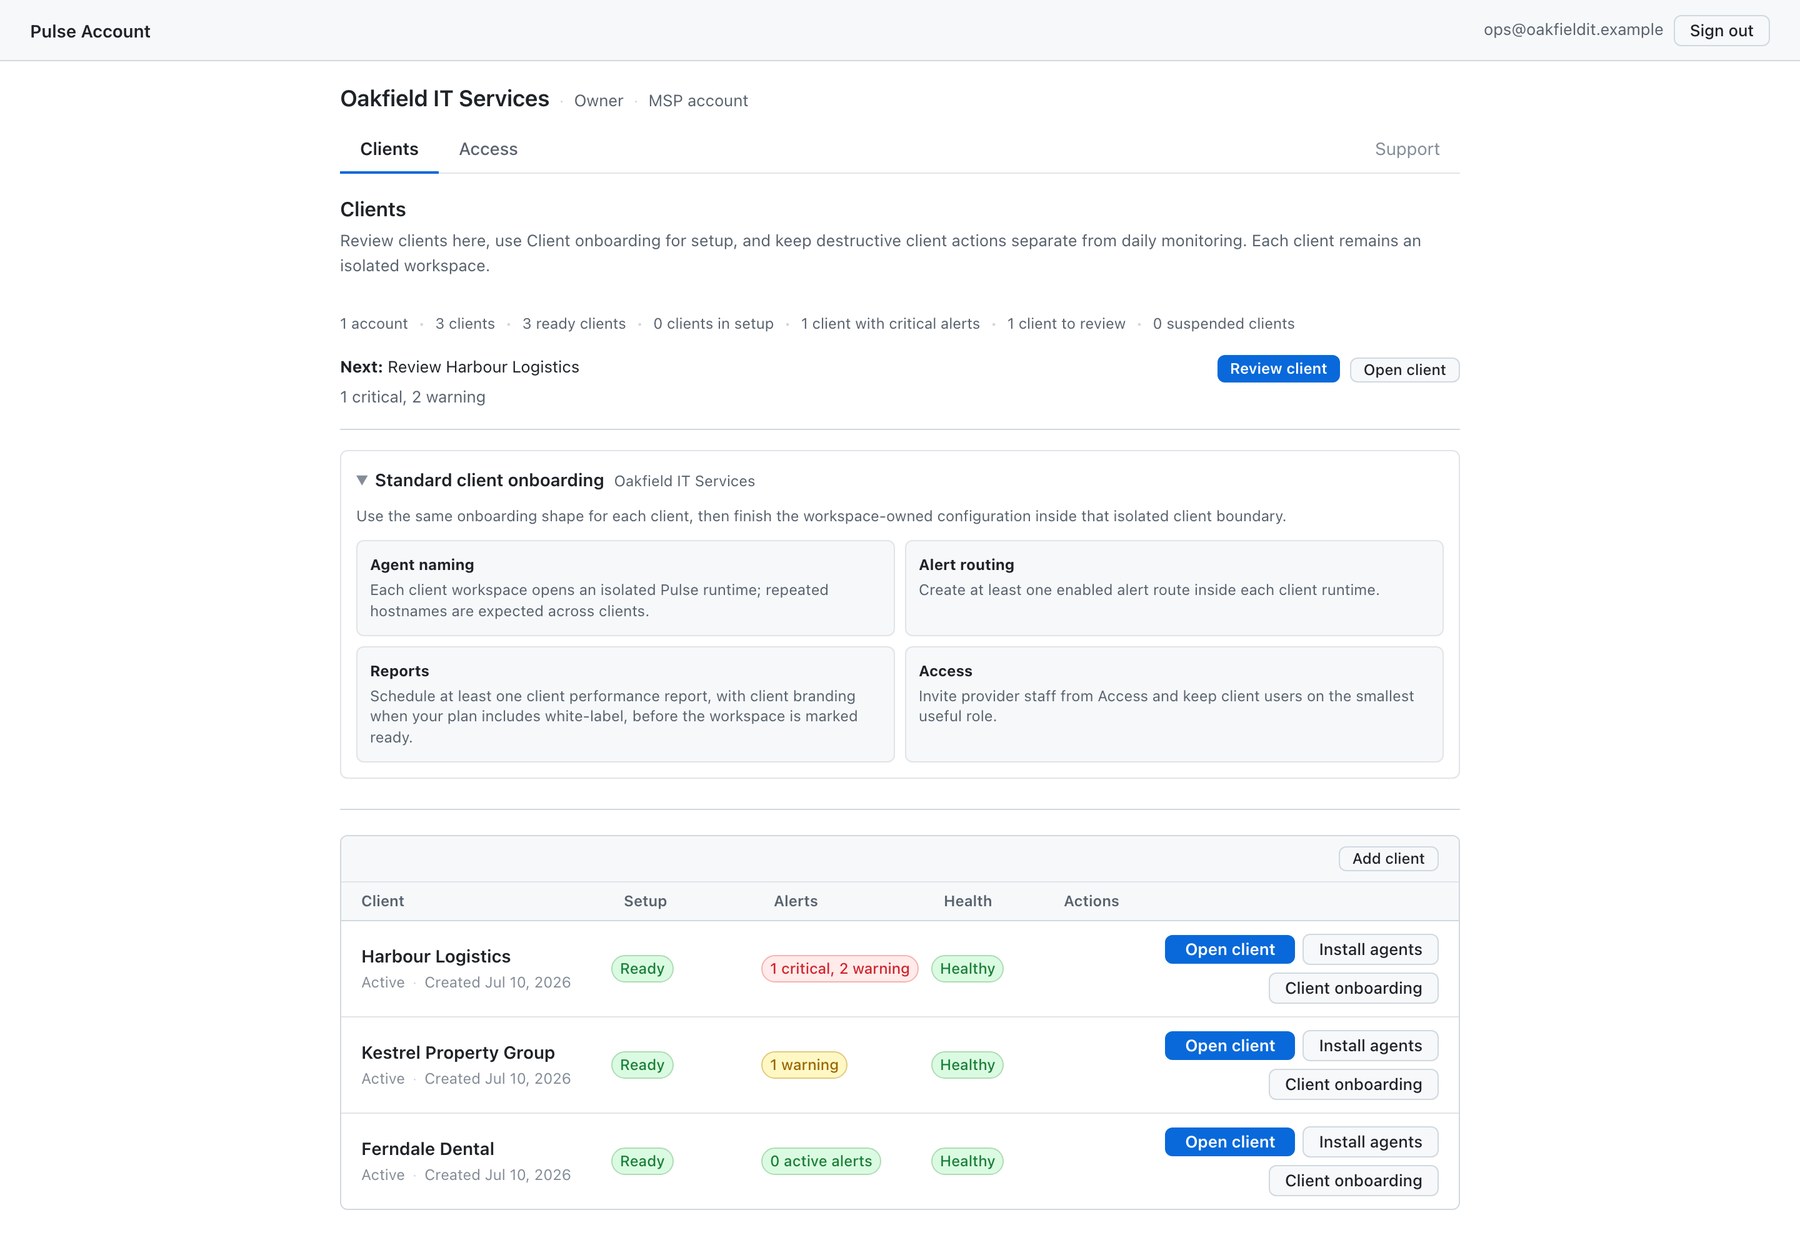Click the ops@oakfieldit.example account email
Viewport: 1800px width, 1250px height.
click(x=1573, y=30)
